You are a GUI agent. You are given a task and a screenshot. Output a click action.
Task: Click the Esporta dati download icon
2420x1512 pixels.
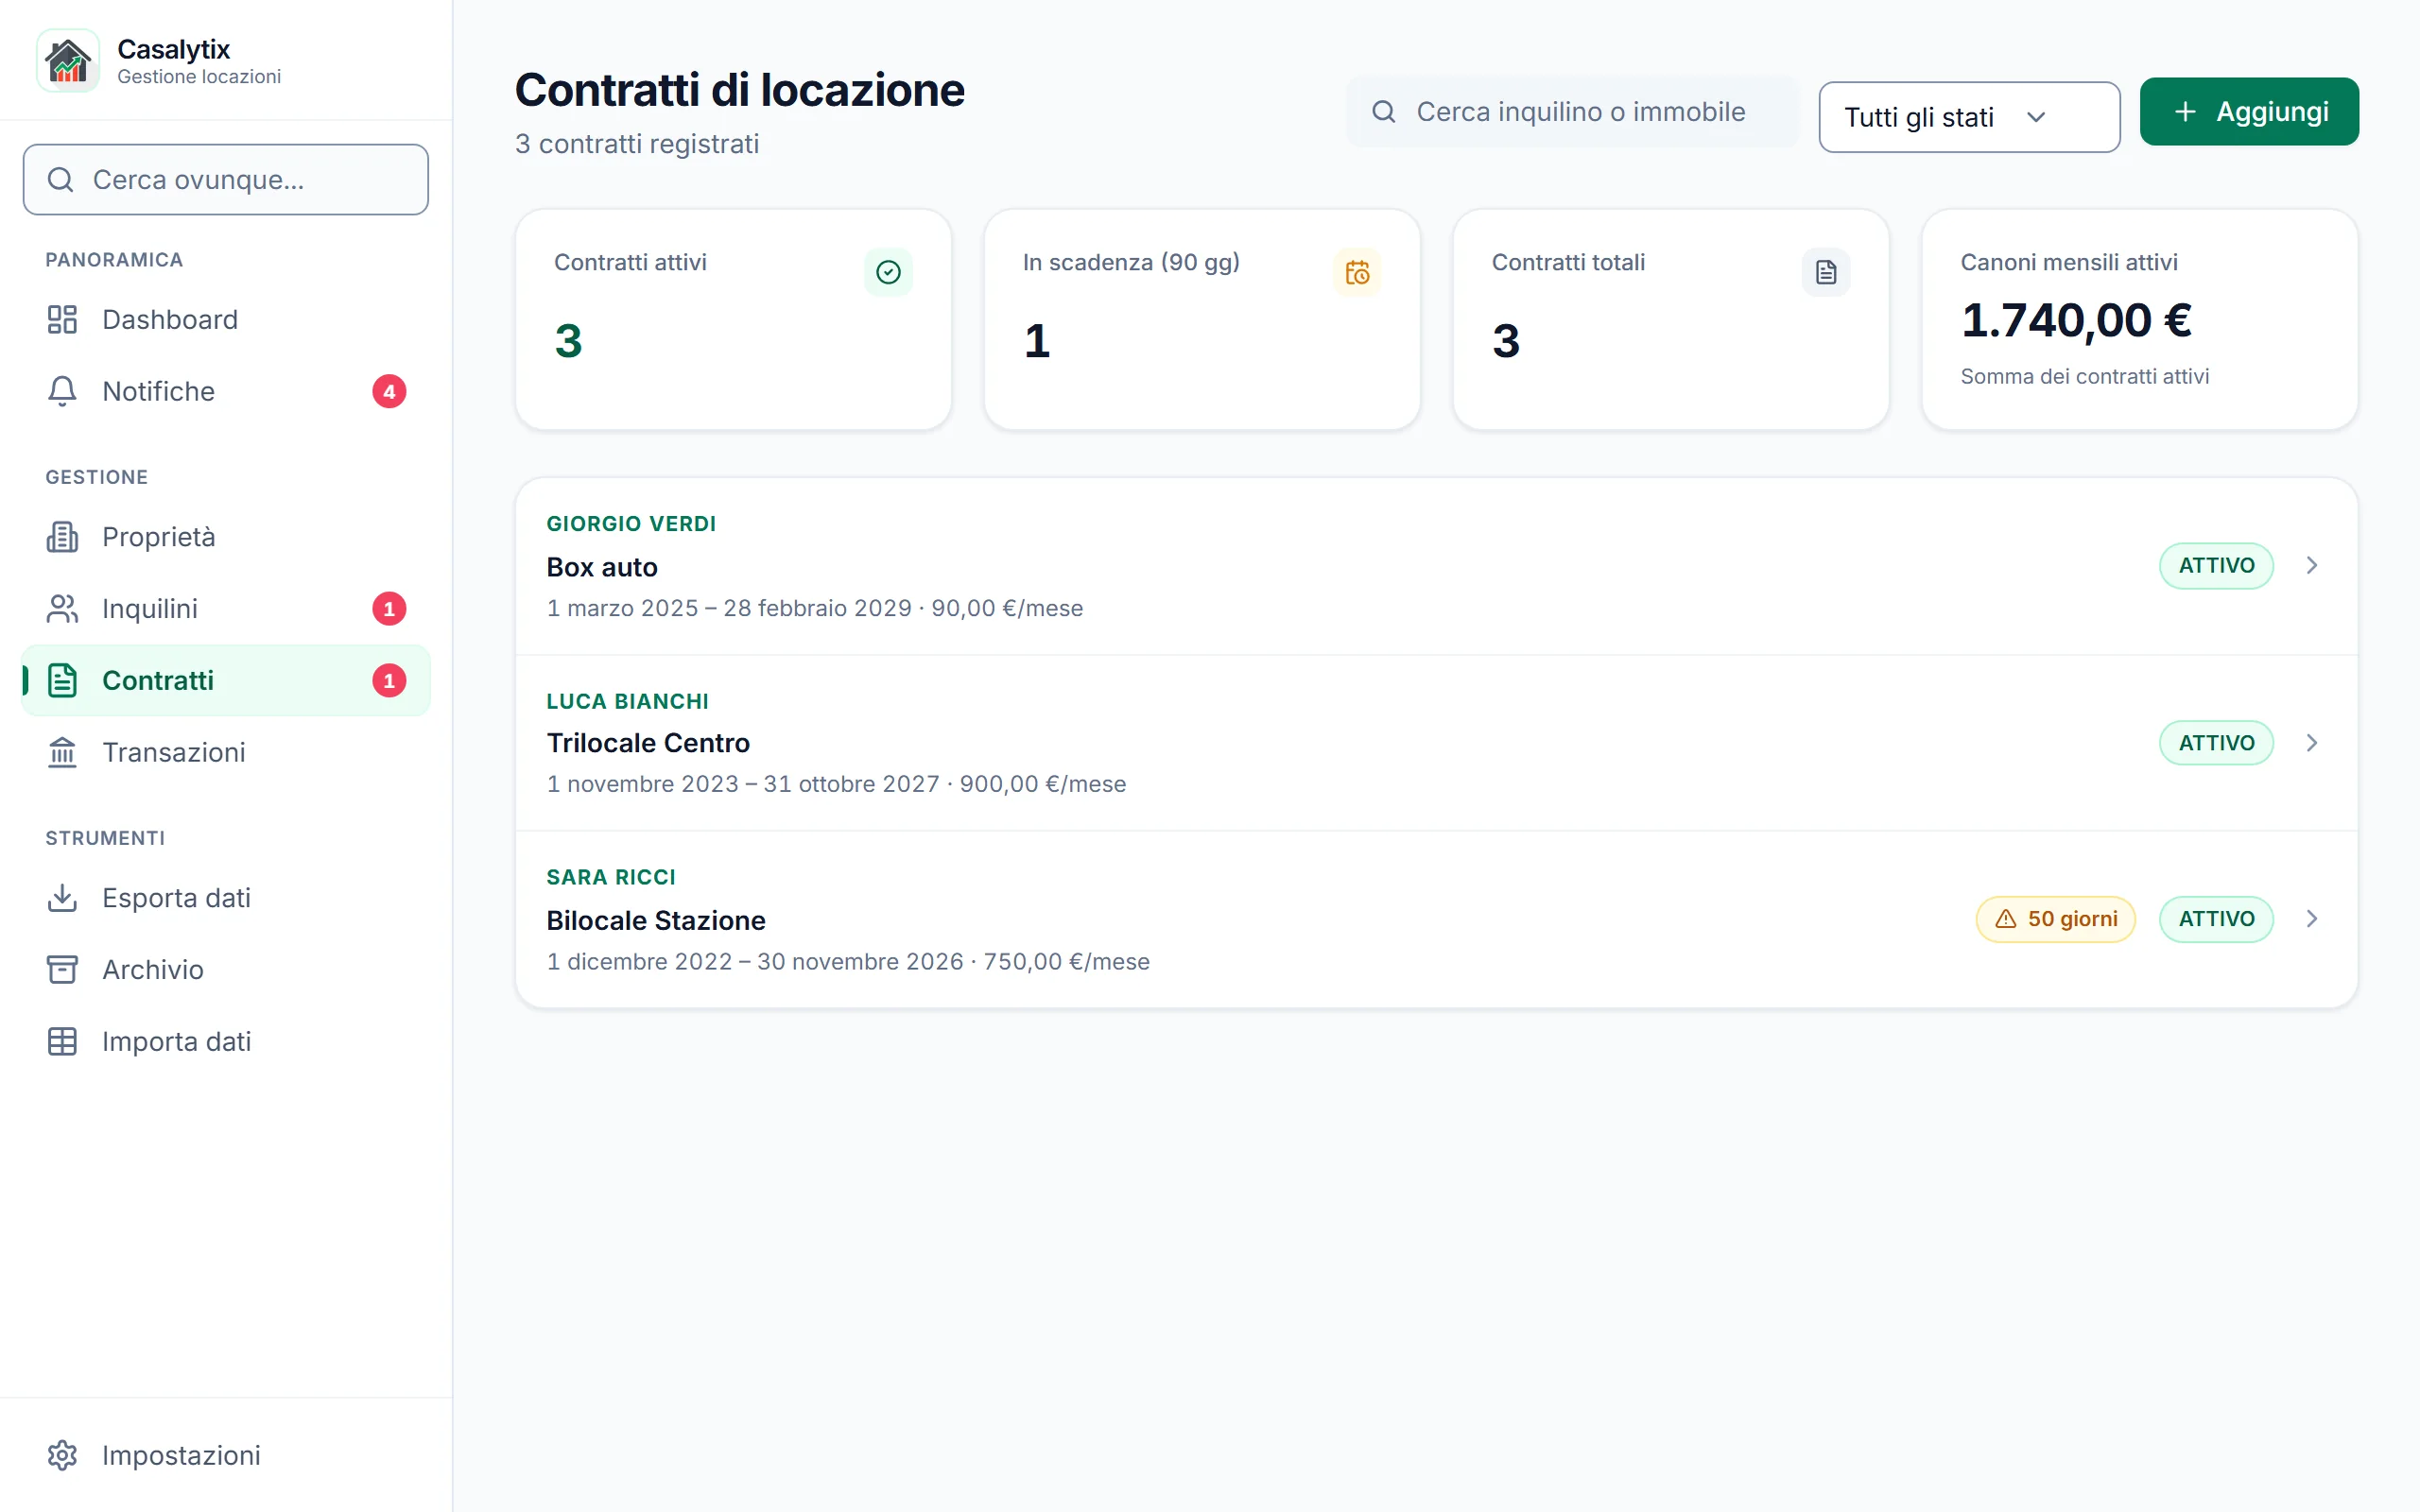(x=62, y=898)
